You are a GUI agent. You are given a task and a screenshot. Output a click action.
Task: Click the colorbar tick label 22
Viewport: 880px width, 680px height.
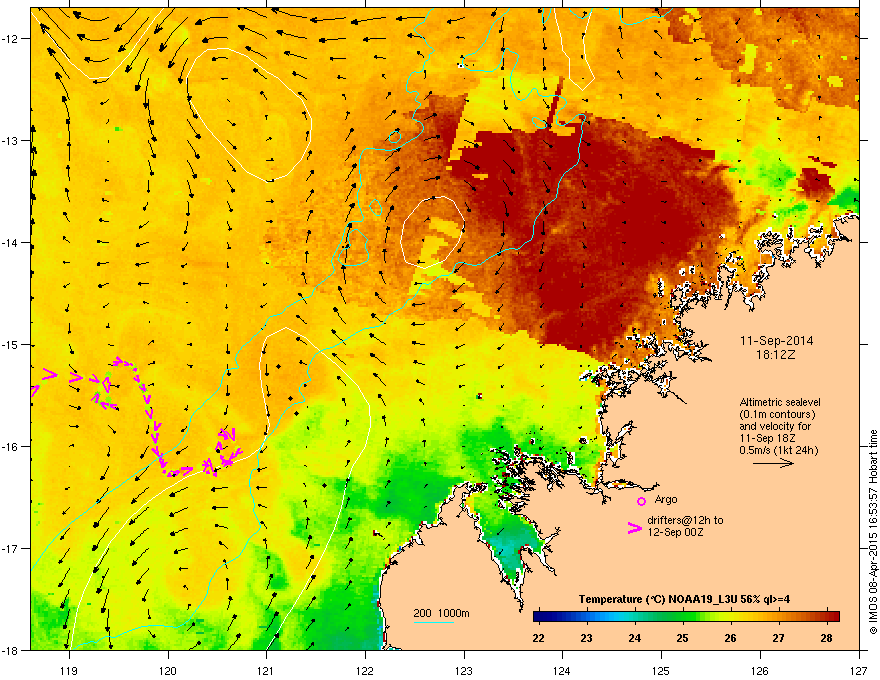coord(538,638)
